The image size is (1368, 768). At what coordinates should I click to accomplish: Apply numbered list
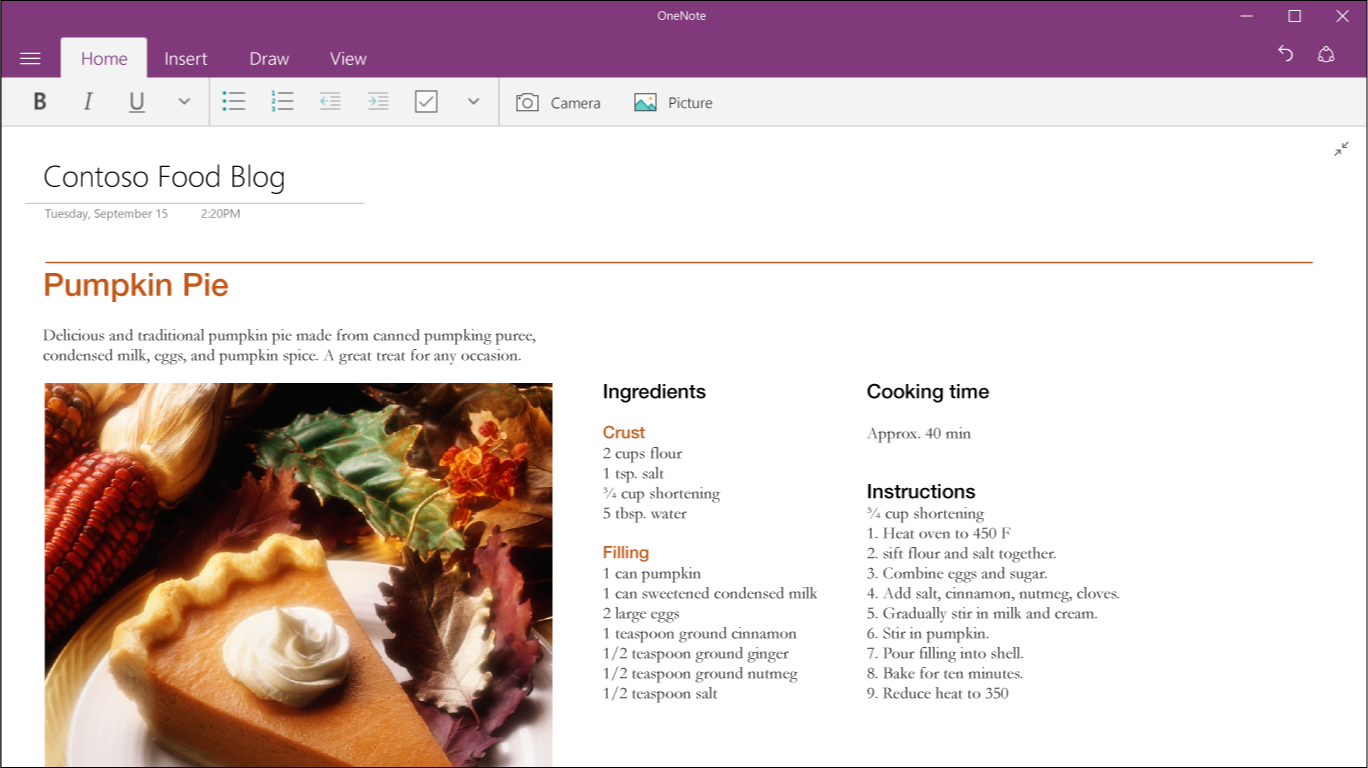coord(282,102)
